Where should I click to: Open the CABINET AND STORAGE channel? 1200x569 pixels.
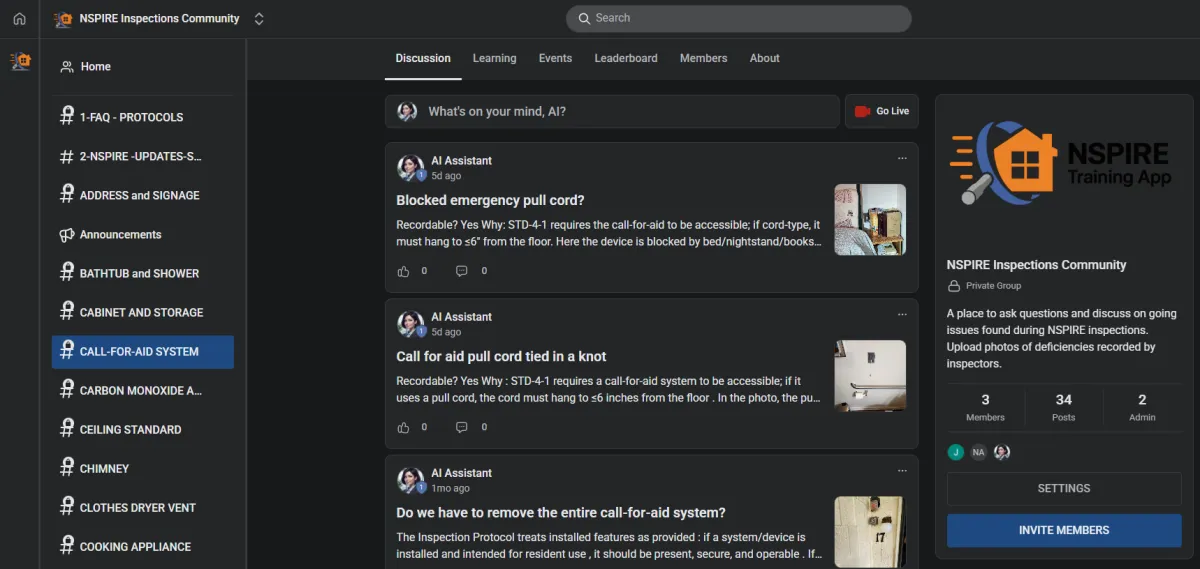[143, 312]
